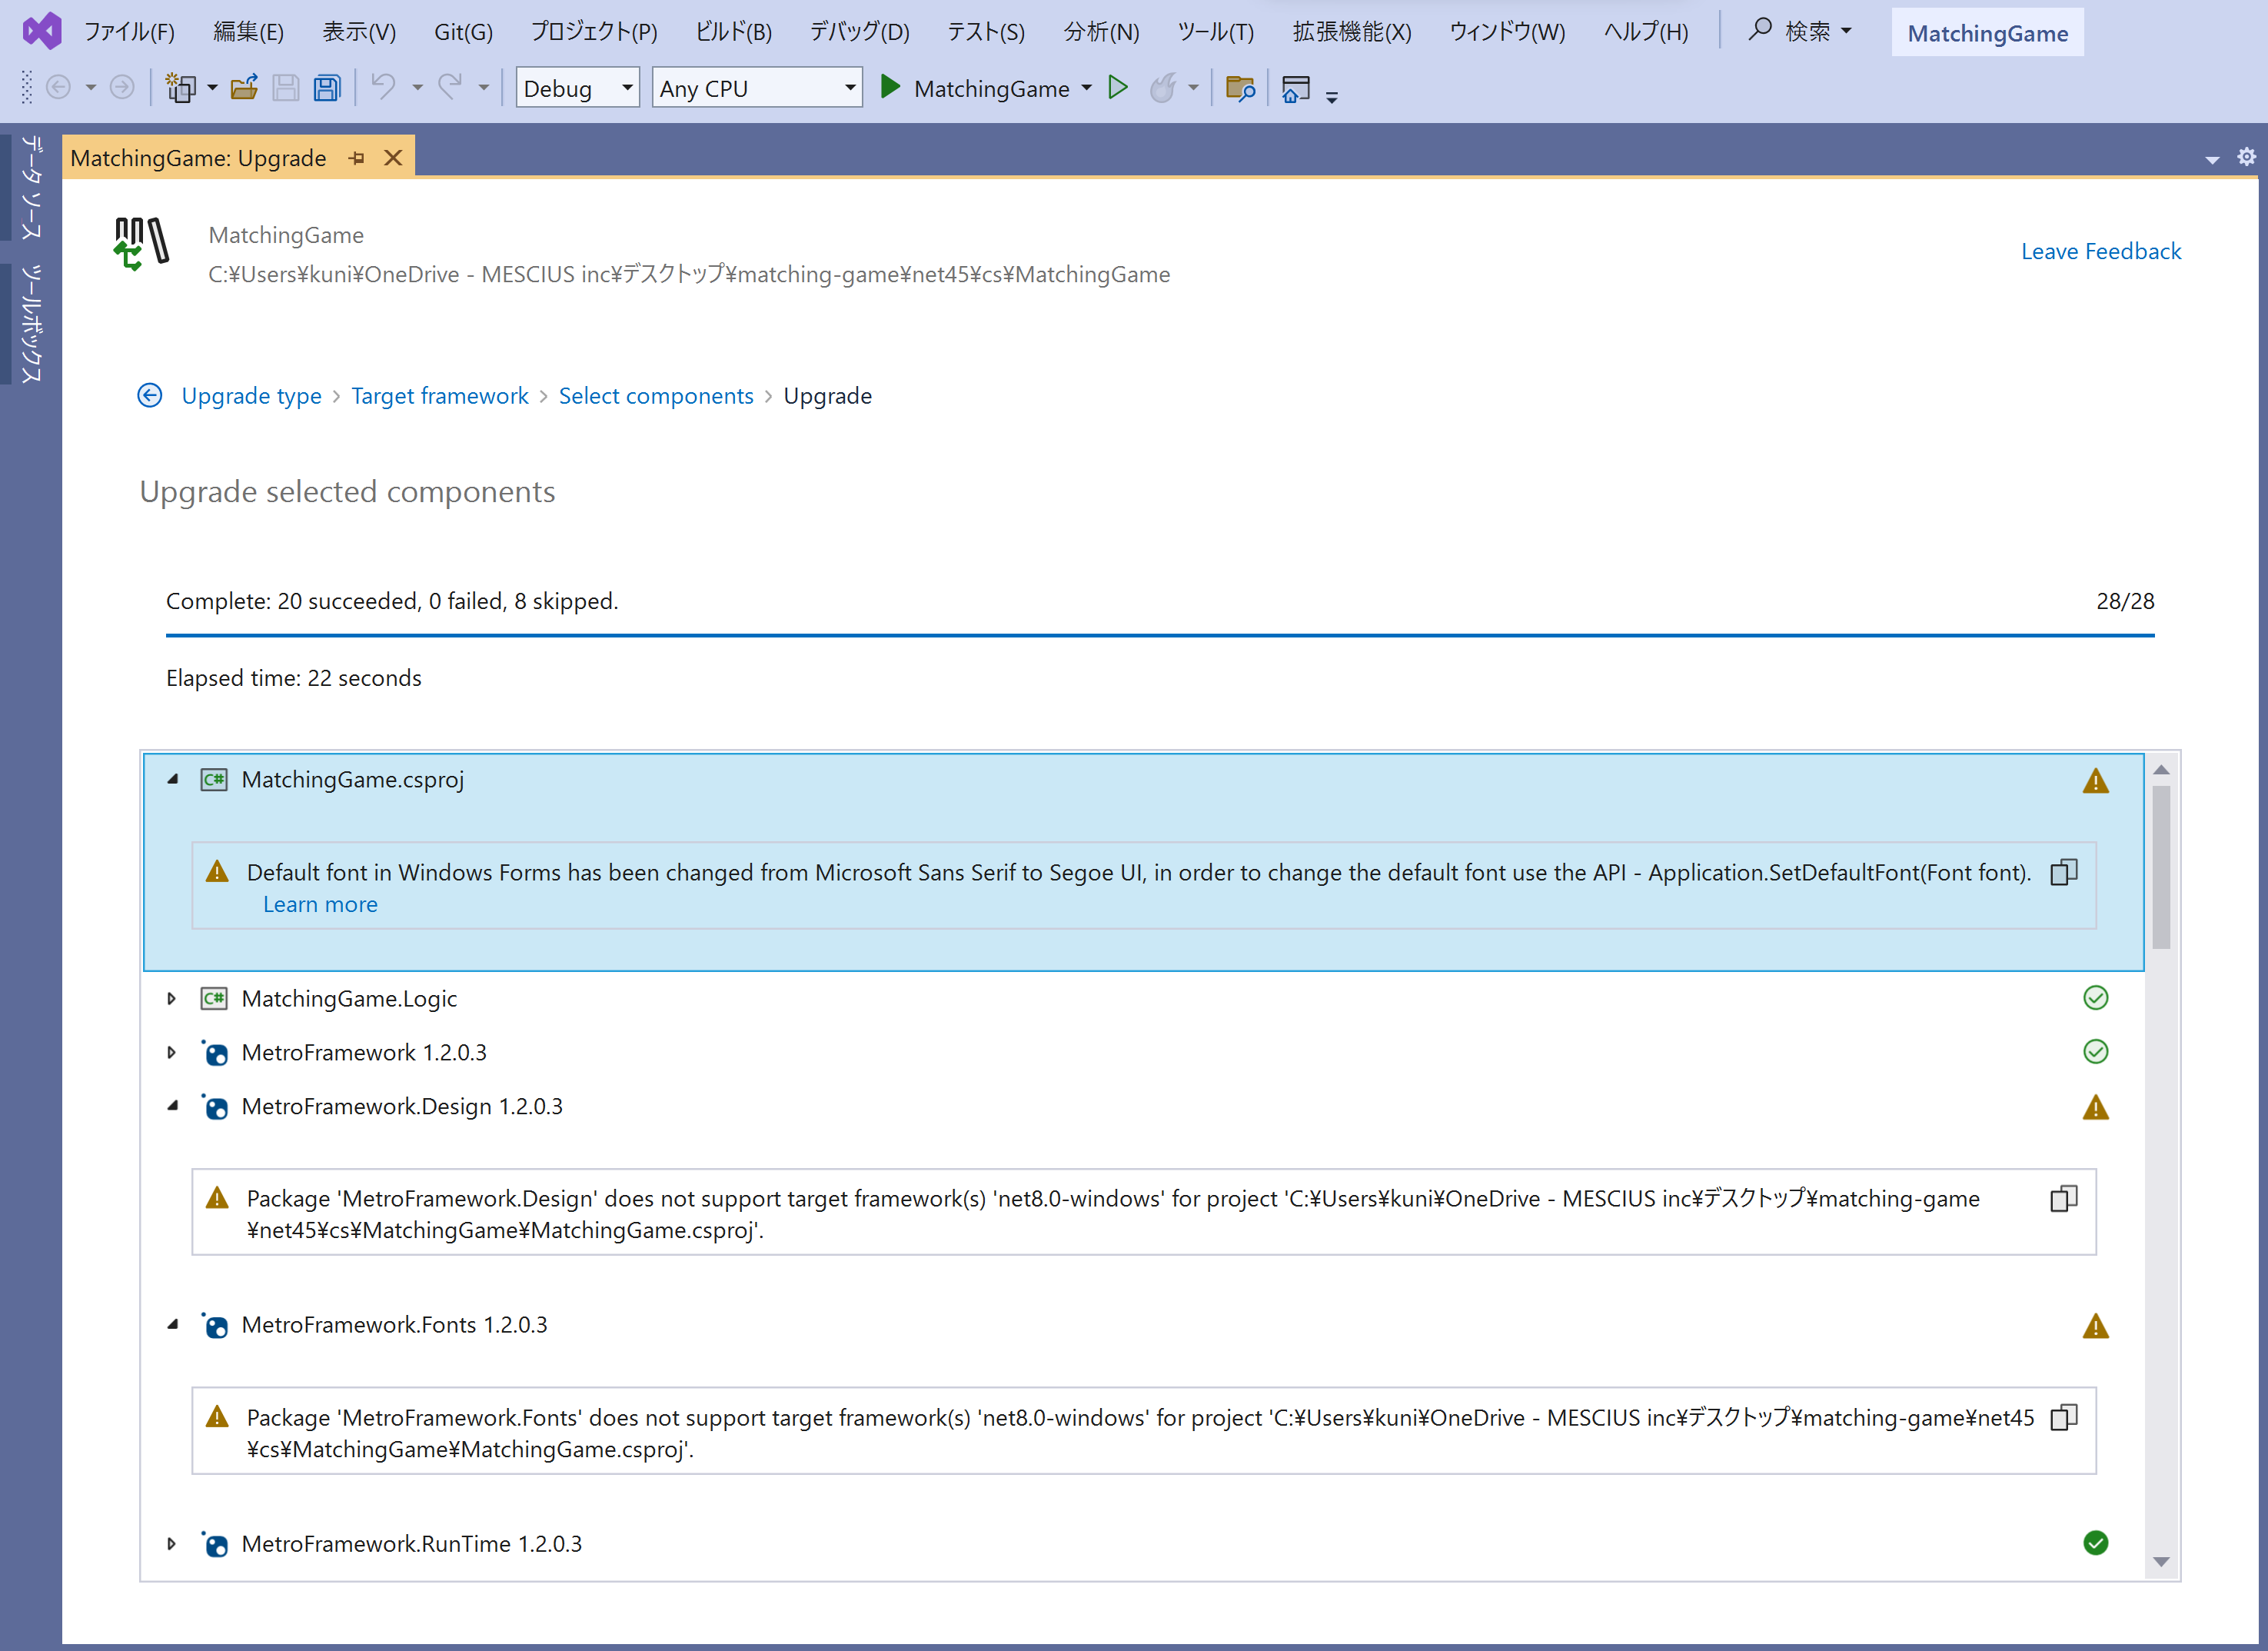Expand the MatchingGame.Logic node

tap(172, 999)
